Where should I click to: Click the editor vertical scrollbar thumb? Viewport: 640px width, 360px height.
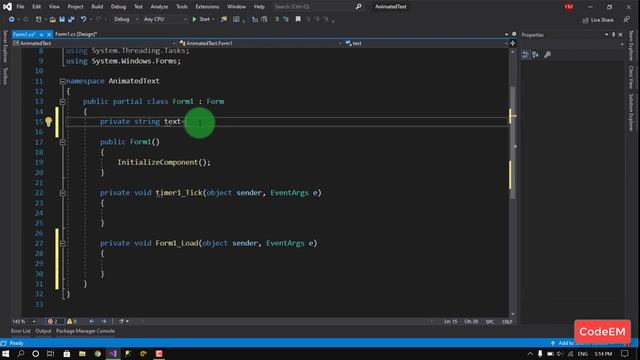(512, 142)
